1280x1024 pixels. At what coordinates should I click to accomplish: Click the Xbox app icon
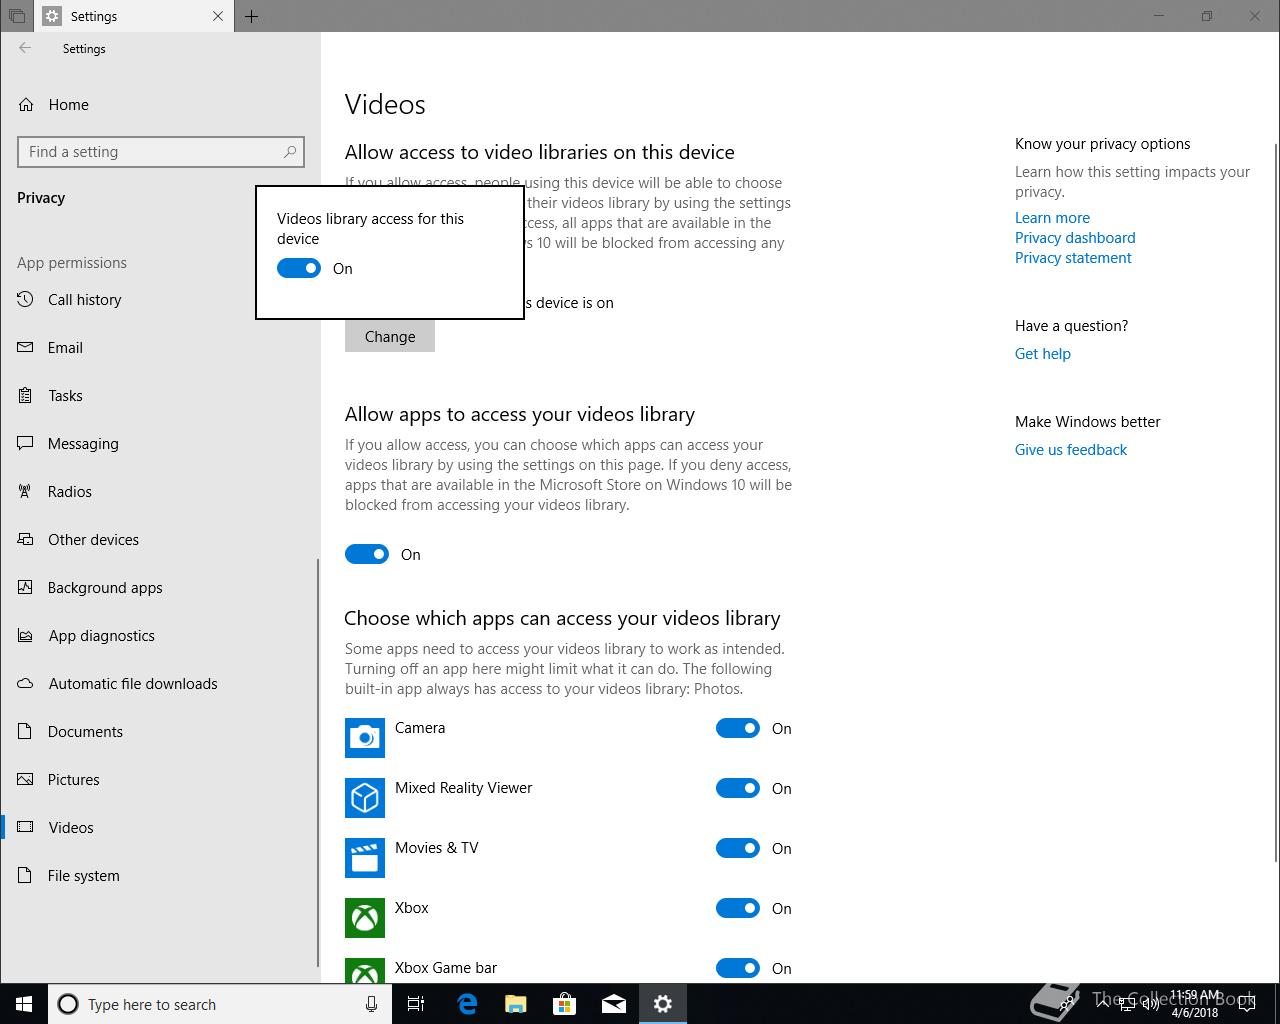[x=365, y=918]
